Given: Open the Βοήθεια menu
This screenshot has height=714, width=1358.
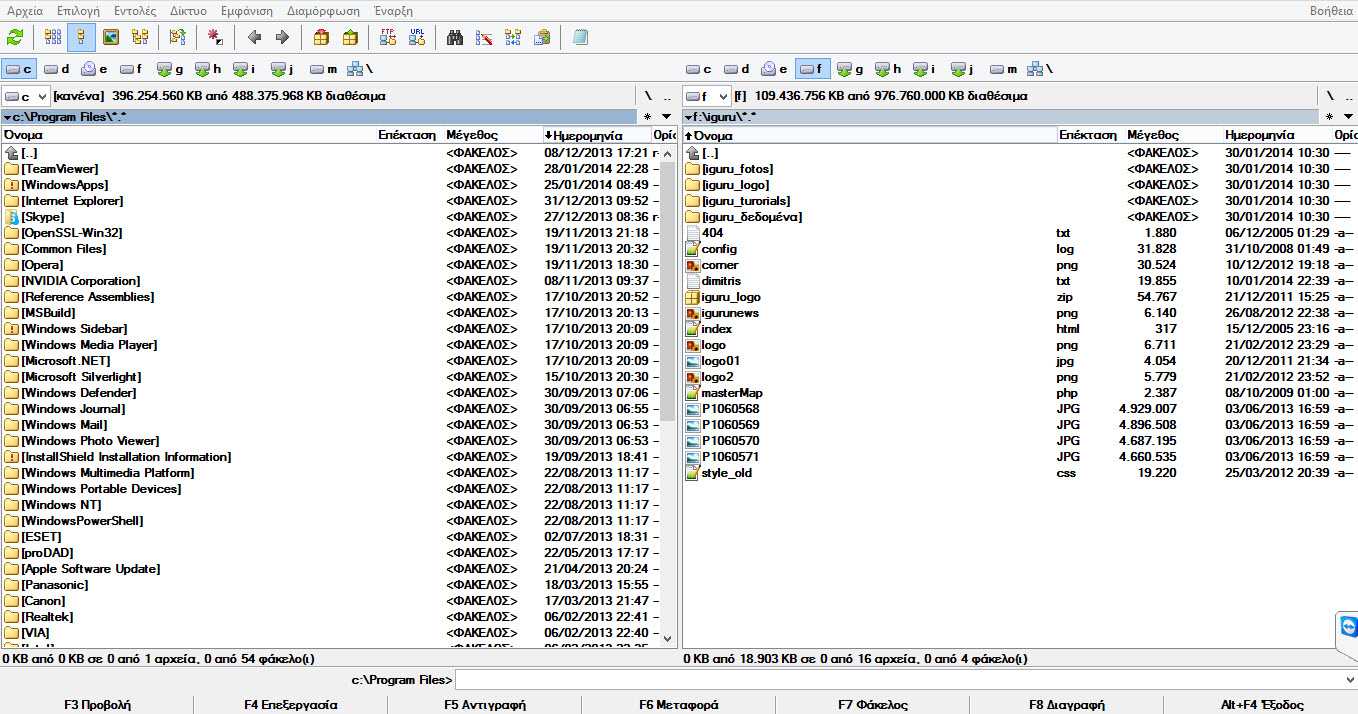Looking at the screenshot, I should tap(1331, 10).
